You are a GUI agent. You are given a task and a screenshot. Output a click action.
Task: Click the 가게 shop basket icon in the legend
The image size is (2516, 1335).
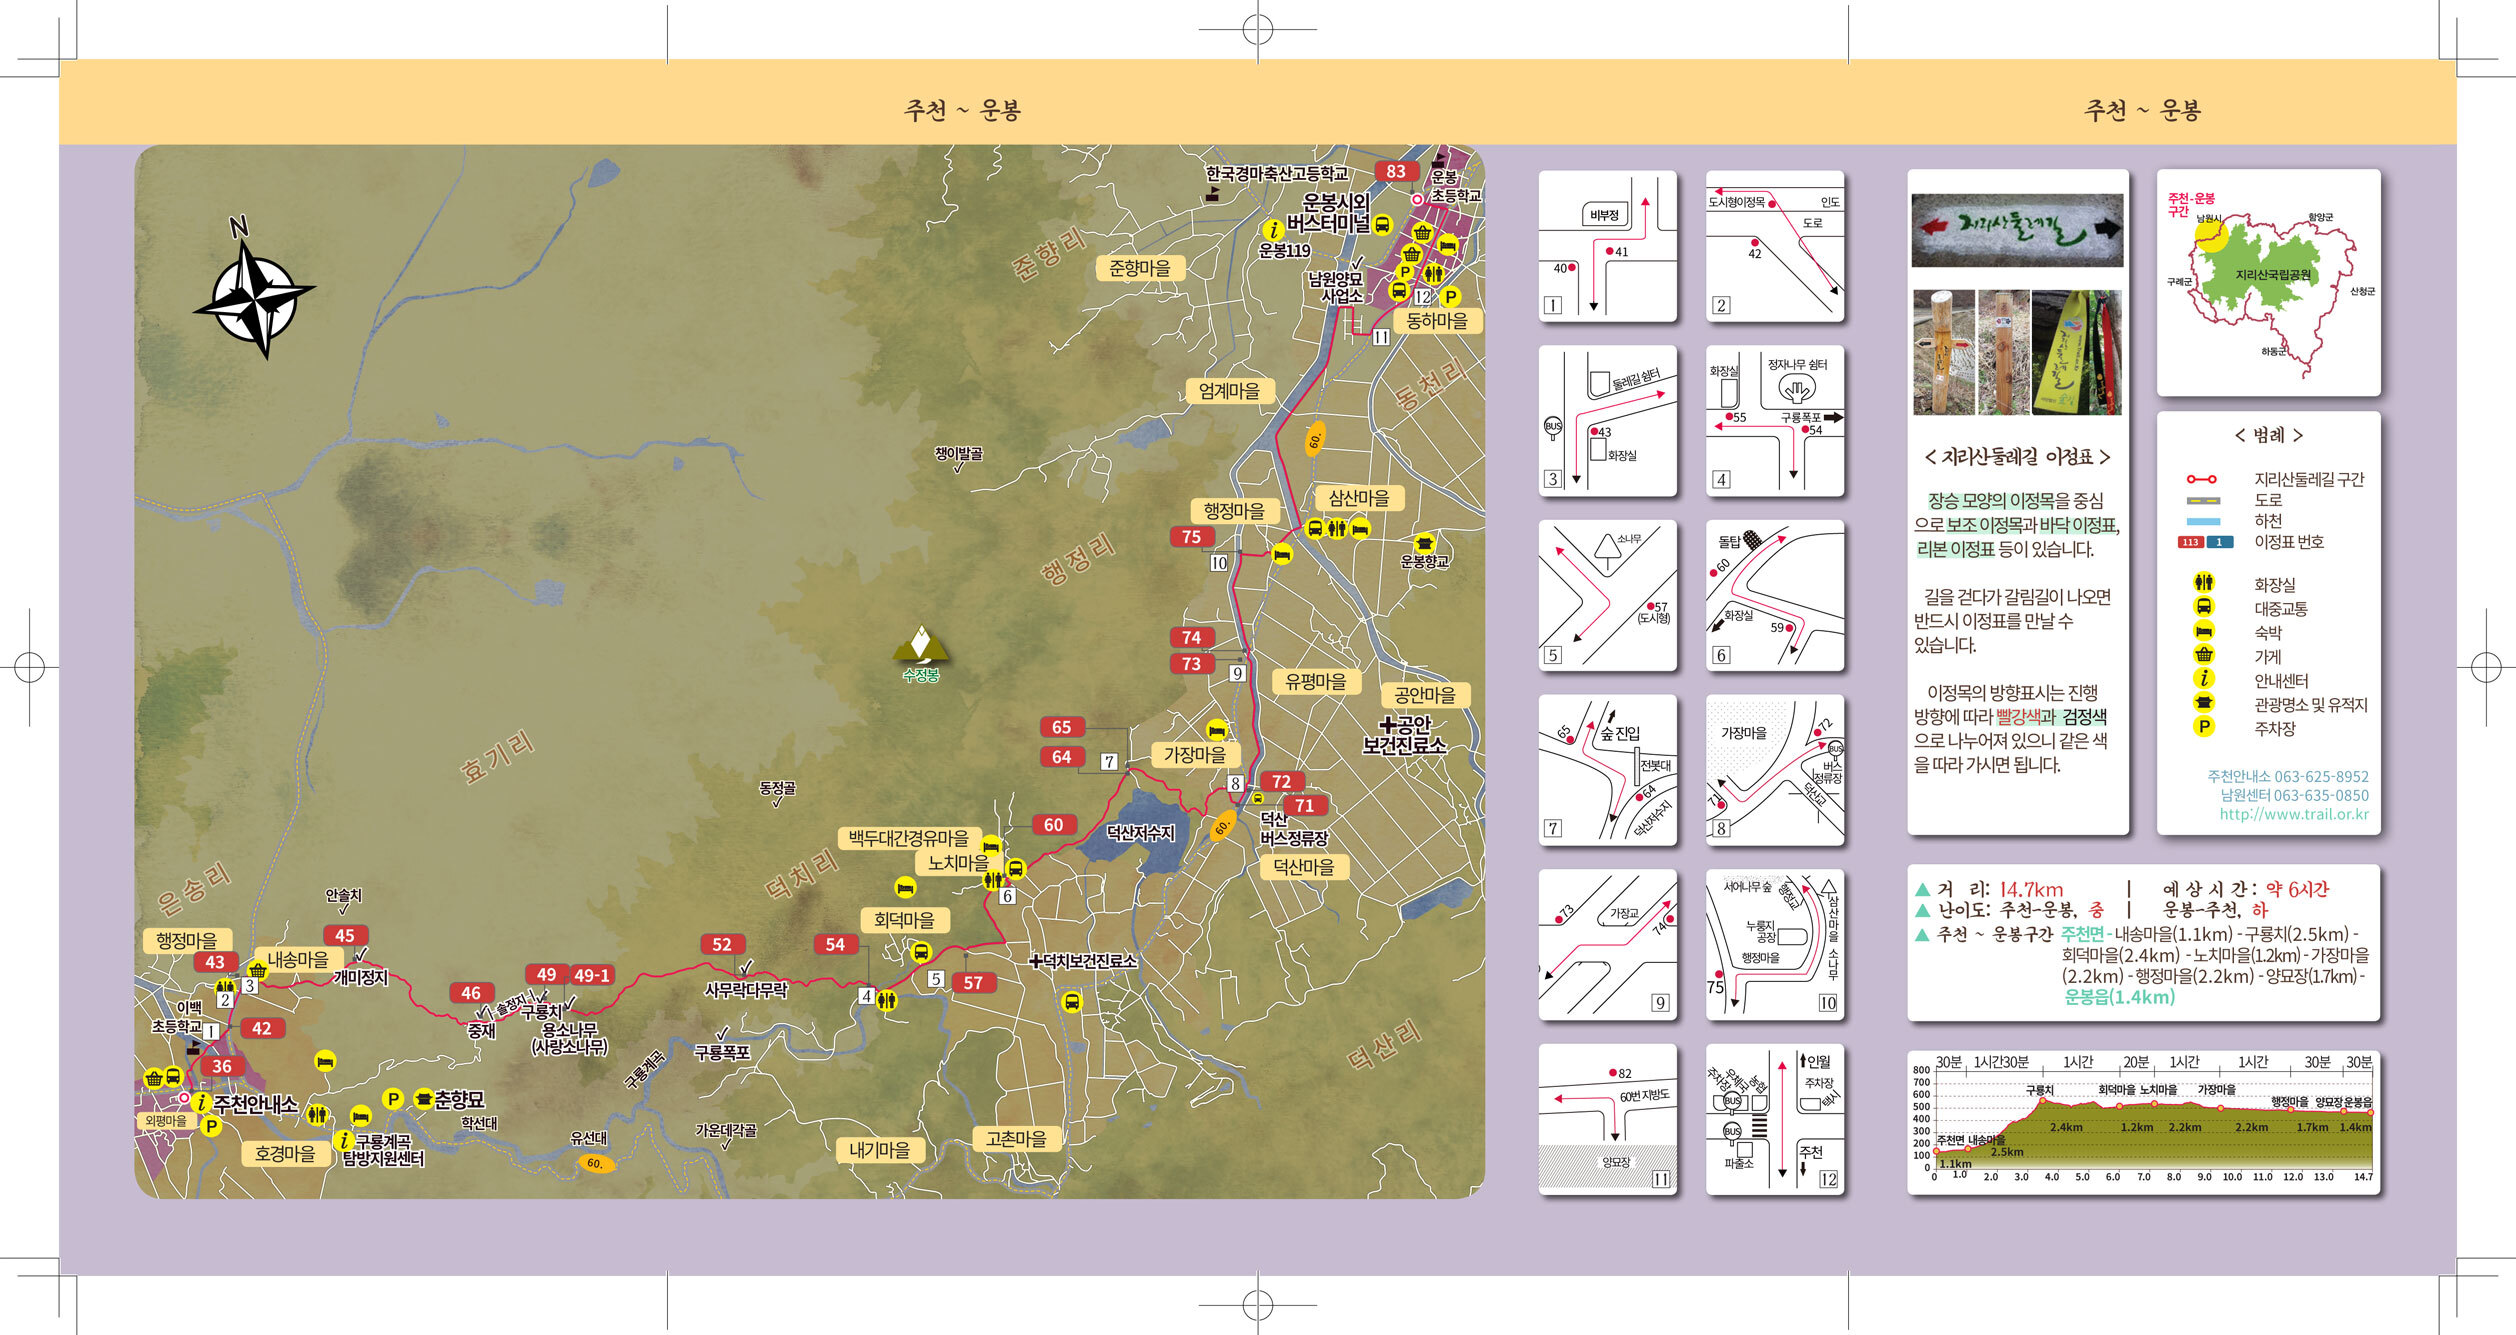coord(2203,655)
